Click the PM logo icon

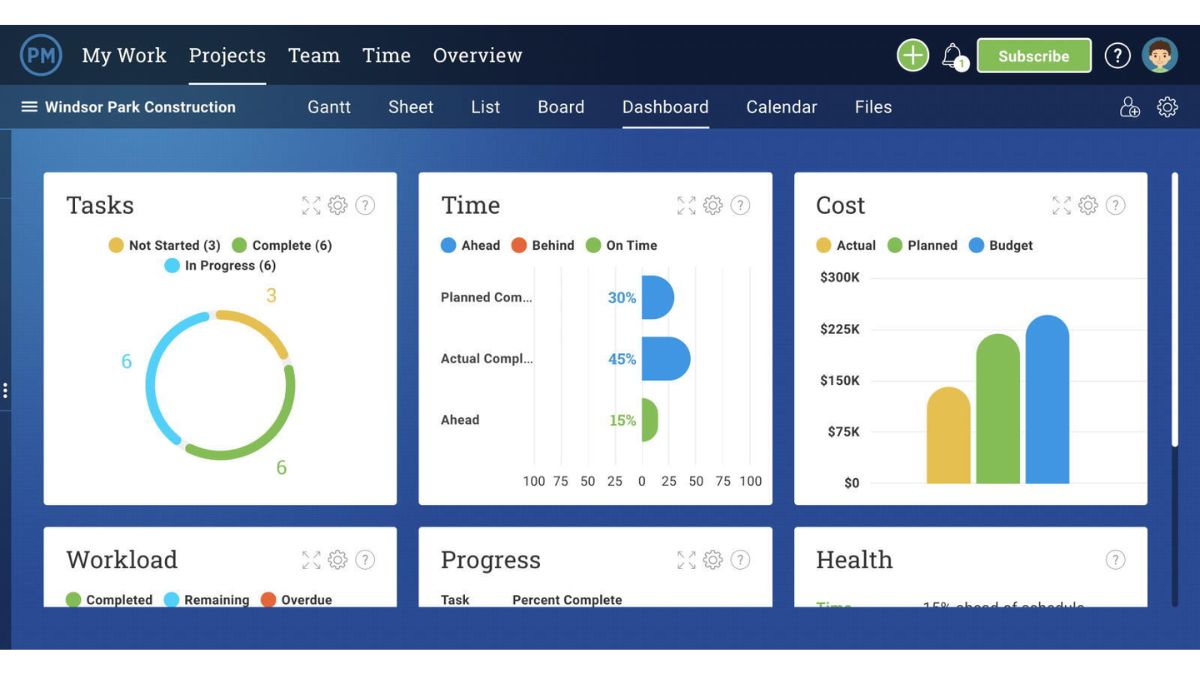pyautogui.click(x=41, y=56)
